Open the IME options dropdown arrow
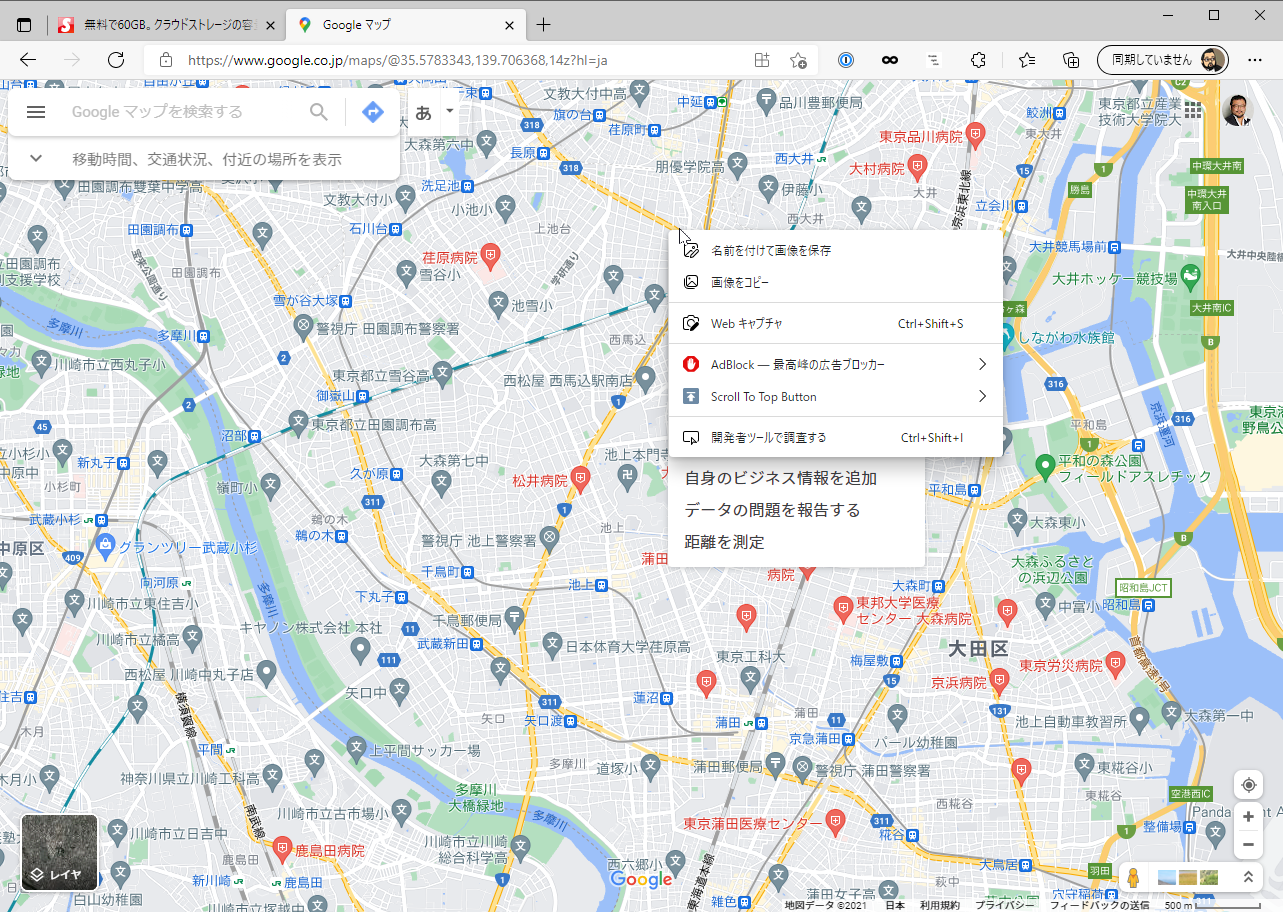1283x912 pixels. point(450,111)
